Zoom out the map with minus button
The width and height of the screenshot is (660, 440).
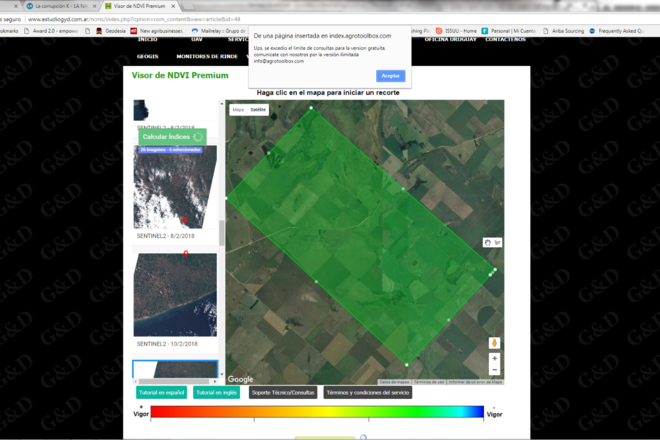[x=494, y=369]
